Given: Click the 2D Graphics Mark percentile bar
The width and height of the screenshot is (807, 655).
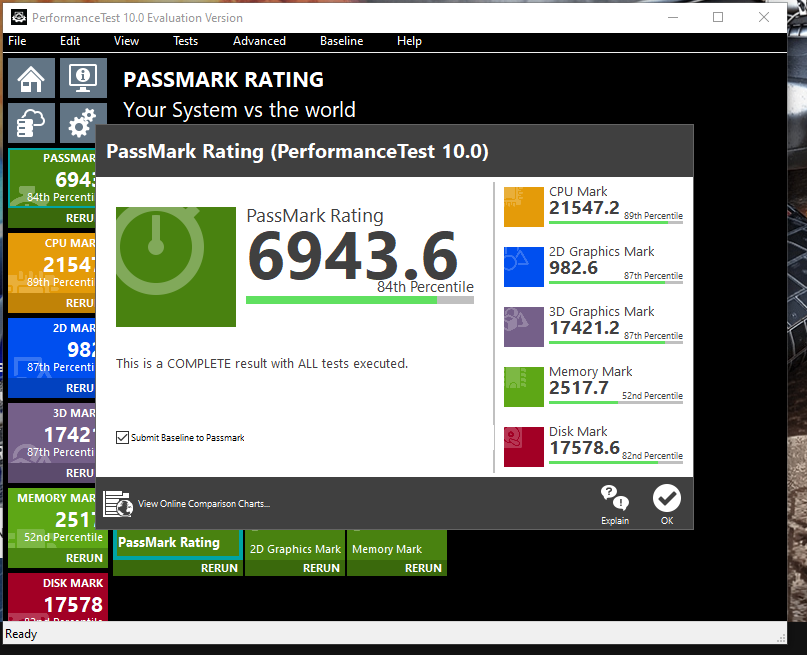Looking at the screenshot, I should pyautogui.click(x=616, y=282).
